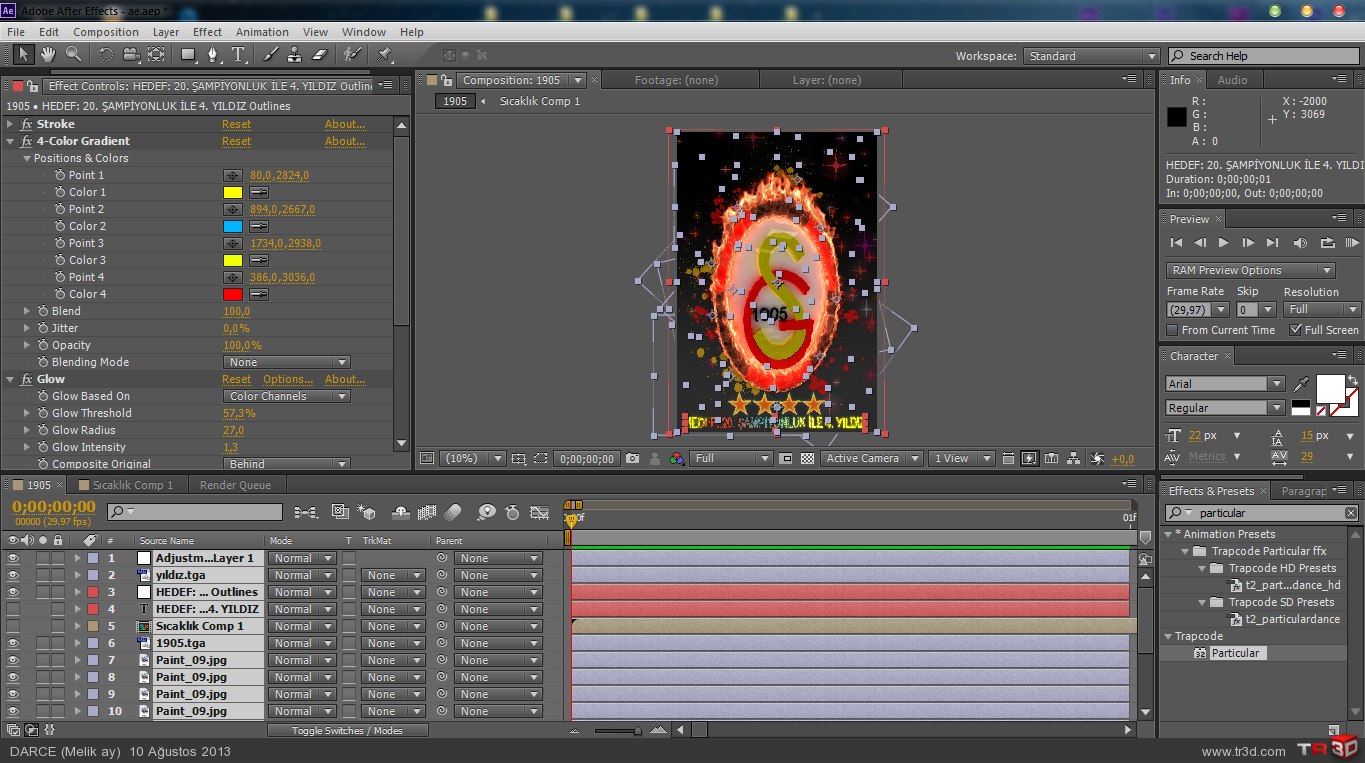Select the Horizontal Type tool
Image resolution: width=1365 pixels, height=763 pixels.
239,54
